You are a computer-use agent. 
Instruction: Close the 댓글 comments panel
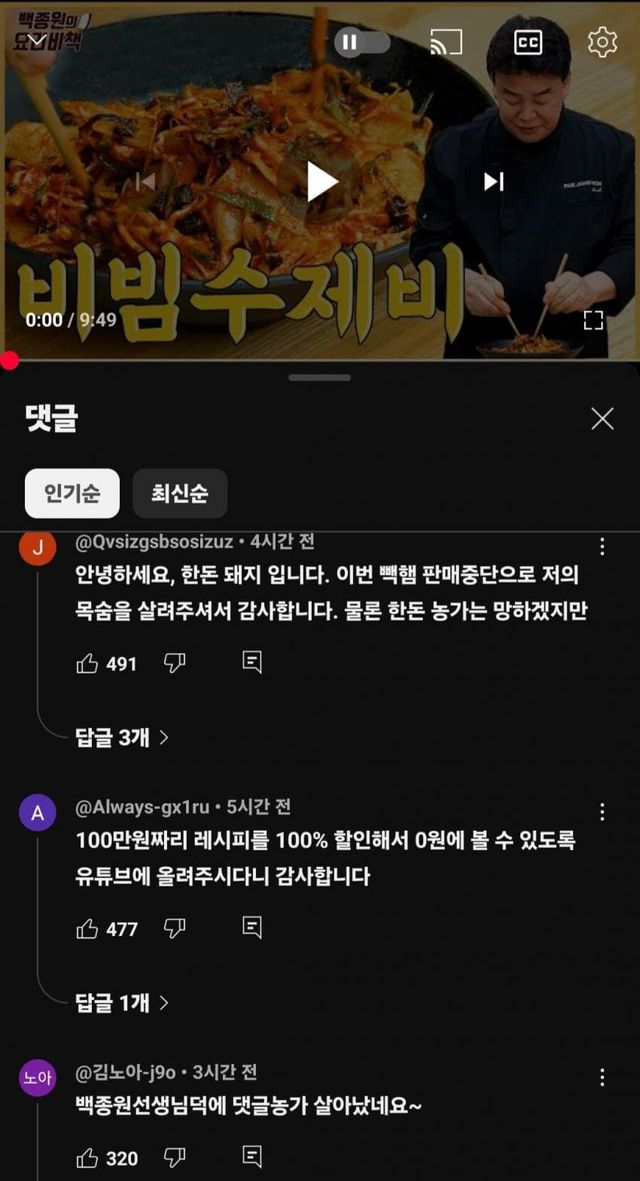pyautogui.click(x=602, y=419)
